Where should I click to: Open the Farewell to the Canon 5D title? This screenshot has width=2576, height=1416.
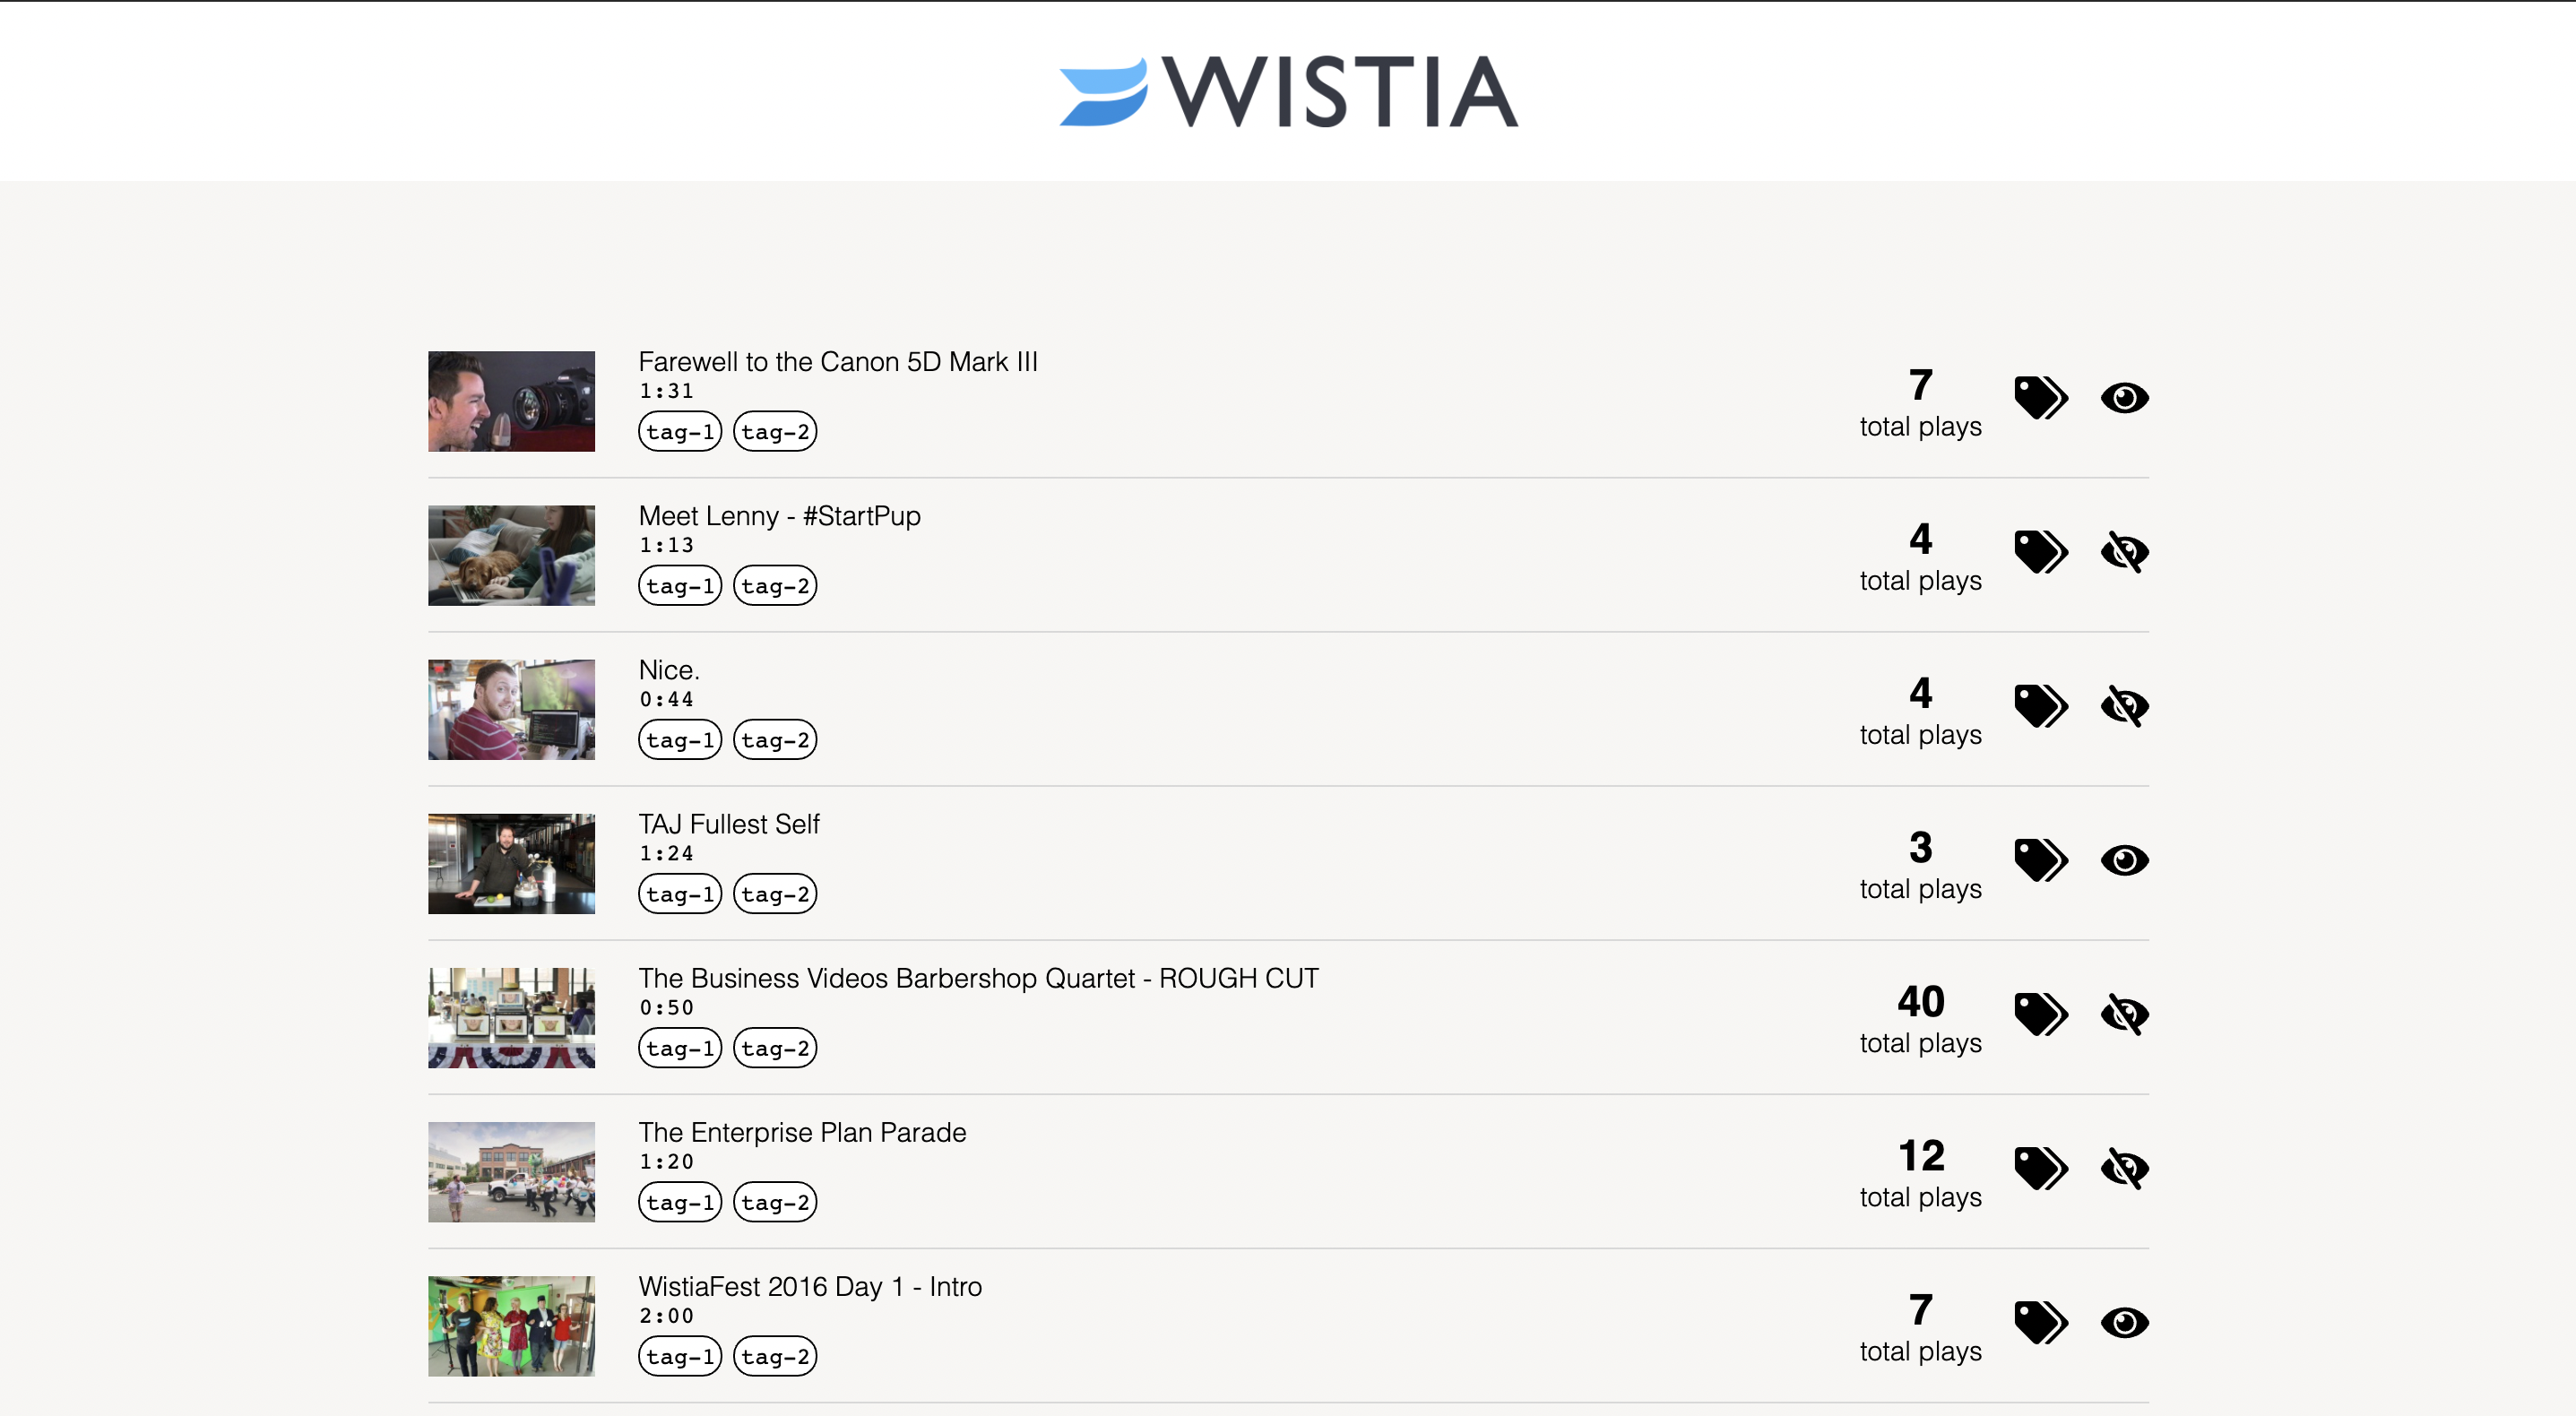coord(837,362)
